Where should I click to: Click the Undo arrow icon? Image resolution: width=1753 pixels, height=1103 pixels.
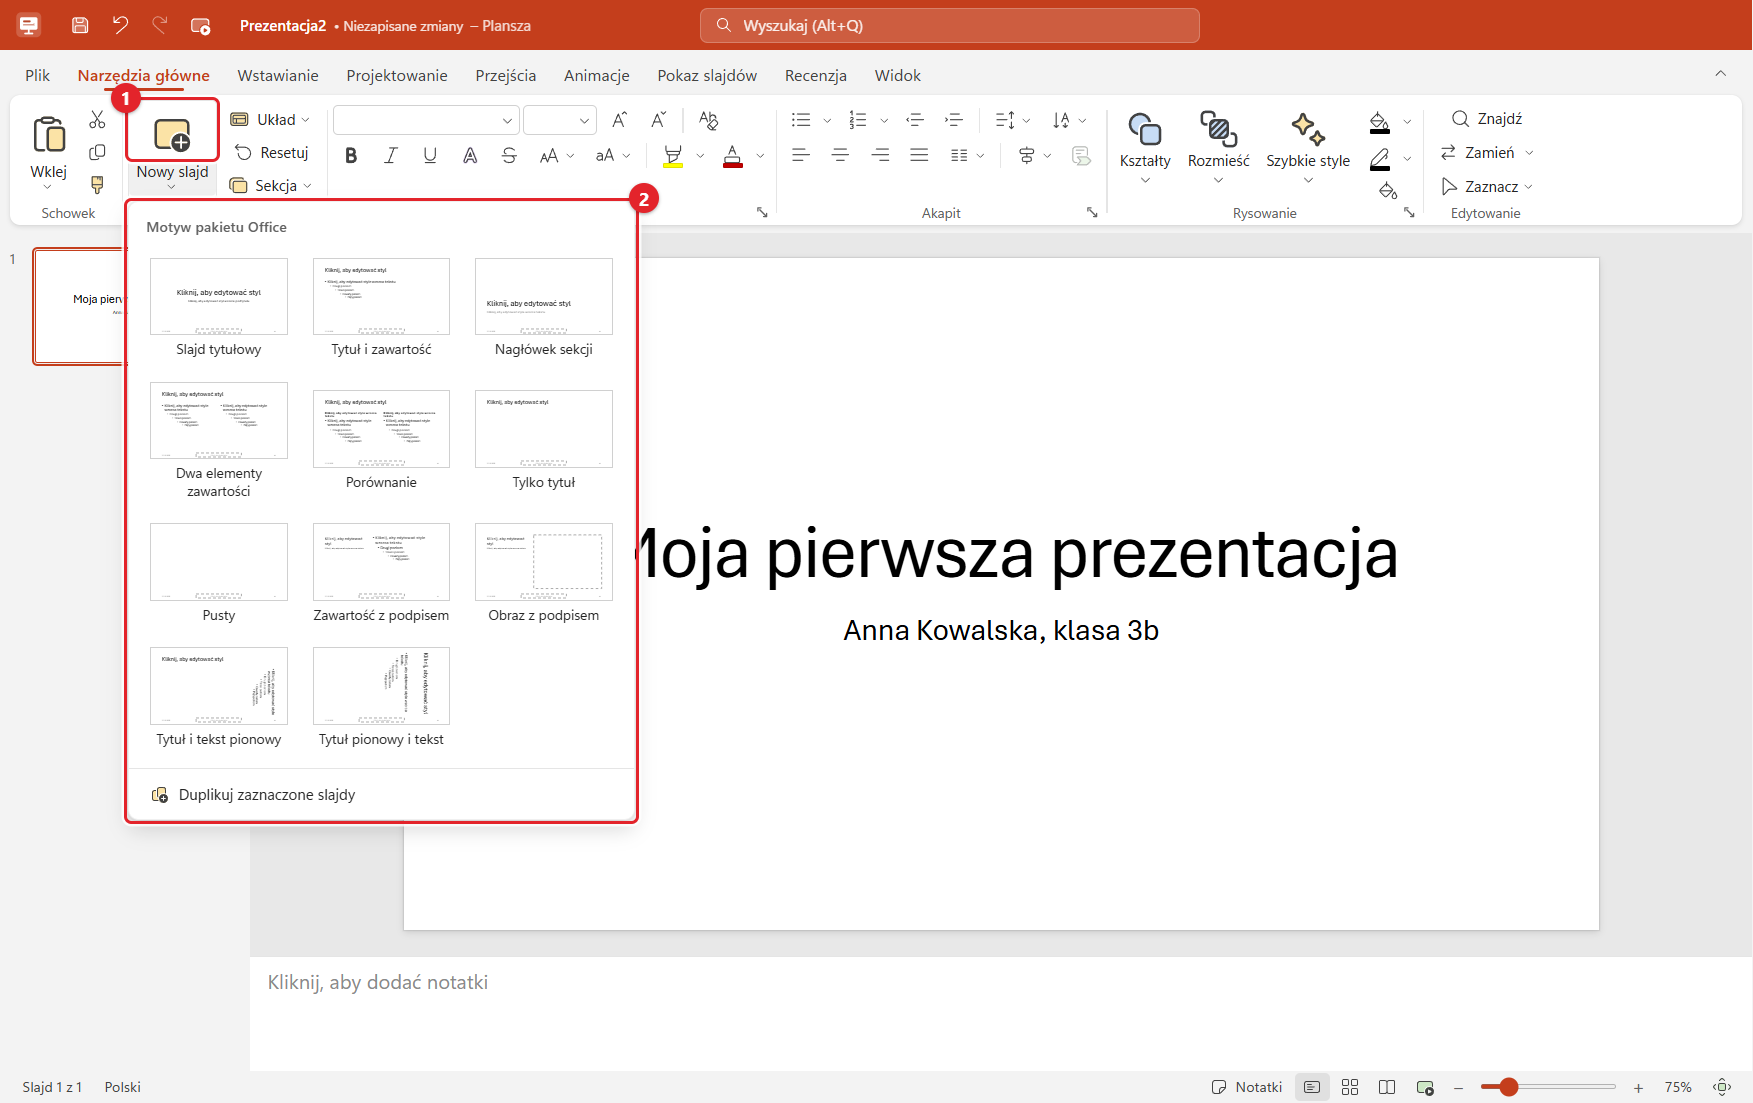point(120,25)
